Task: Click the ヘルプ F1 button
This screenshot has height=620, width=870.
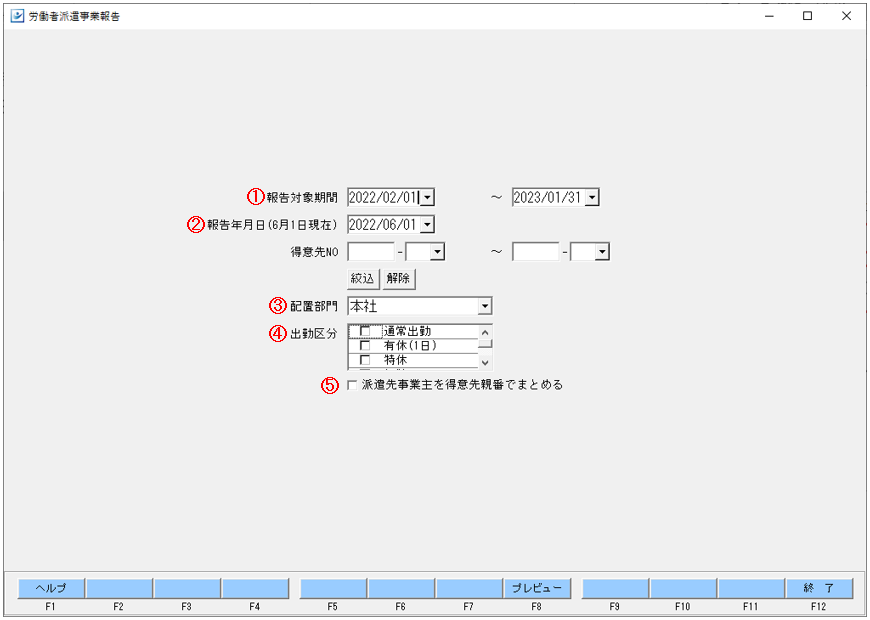Action: (51, 588)
